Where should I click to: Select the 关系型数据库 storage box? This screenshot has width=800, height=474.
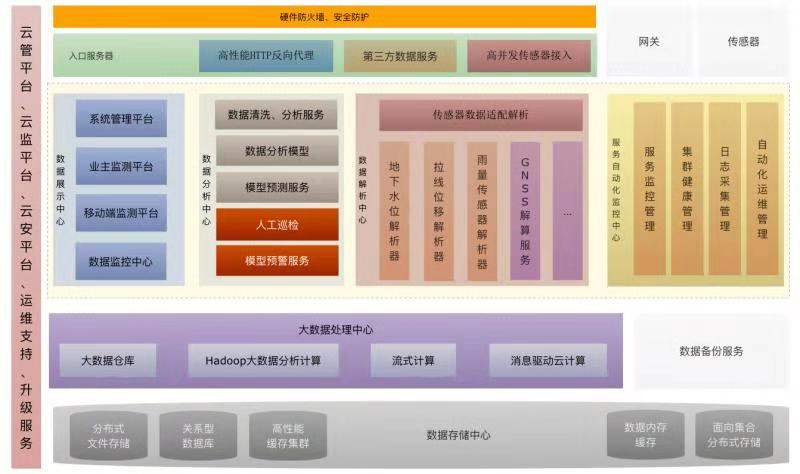[198, 435]
